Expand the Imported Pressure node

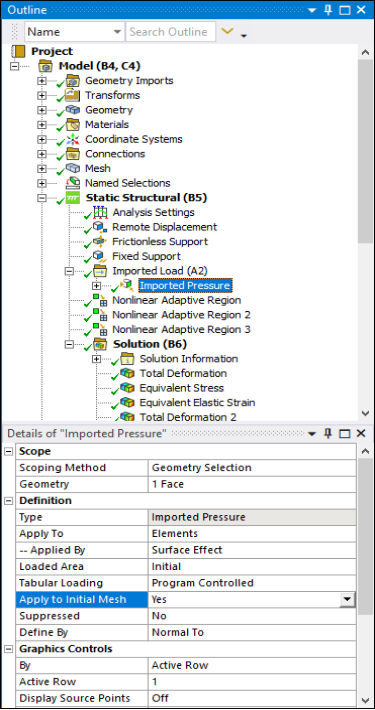click(x=96, y=285)
